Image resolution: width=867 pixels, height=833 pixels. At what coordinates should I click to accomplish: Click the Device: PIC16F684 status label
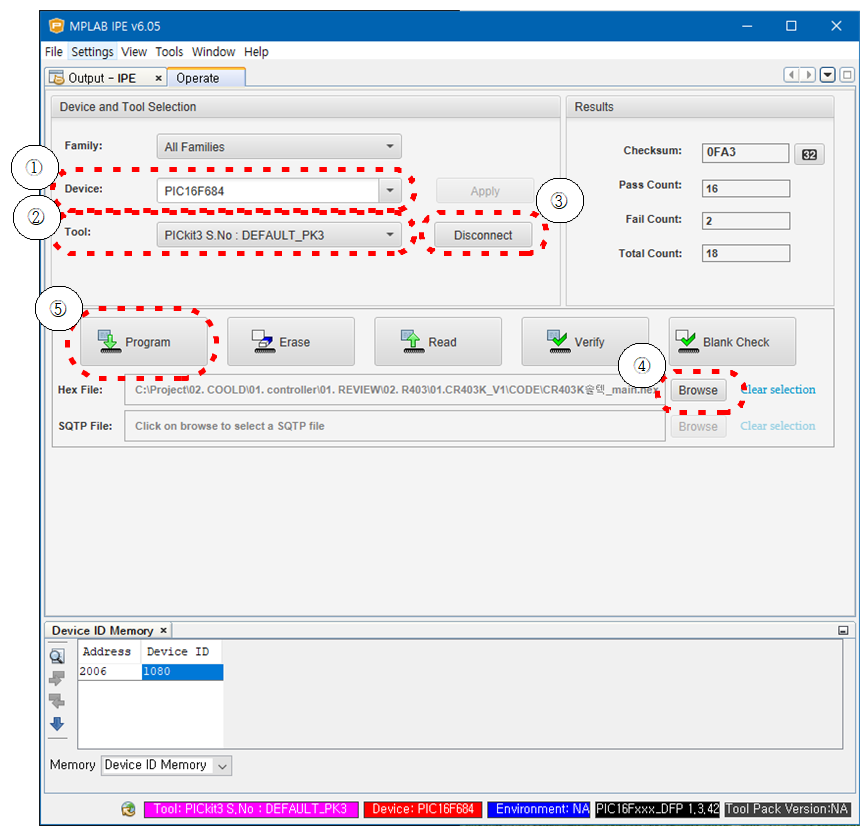click(423, 810)
